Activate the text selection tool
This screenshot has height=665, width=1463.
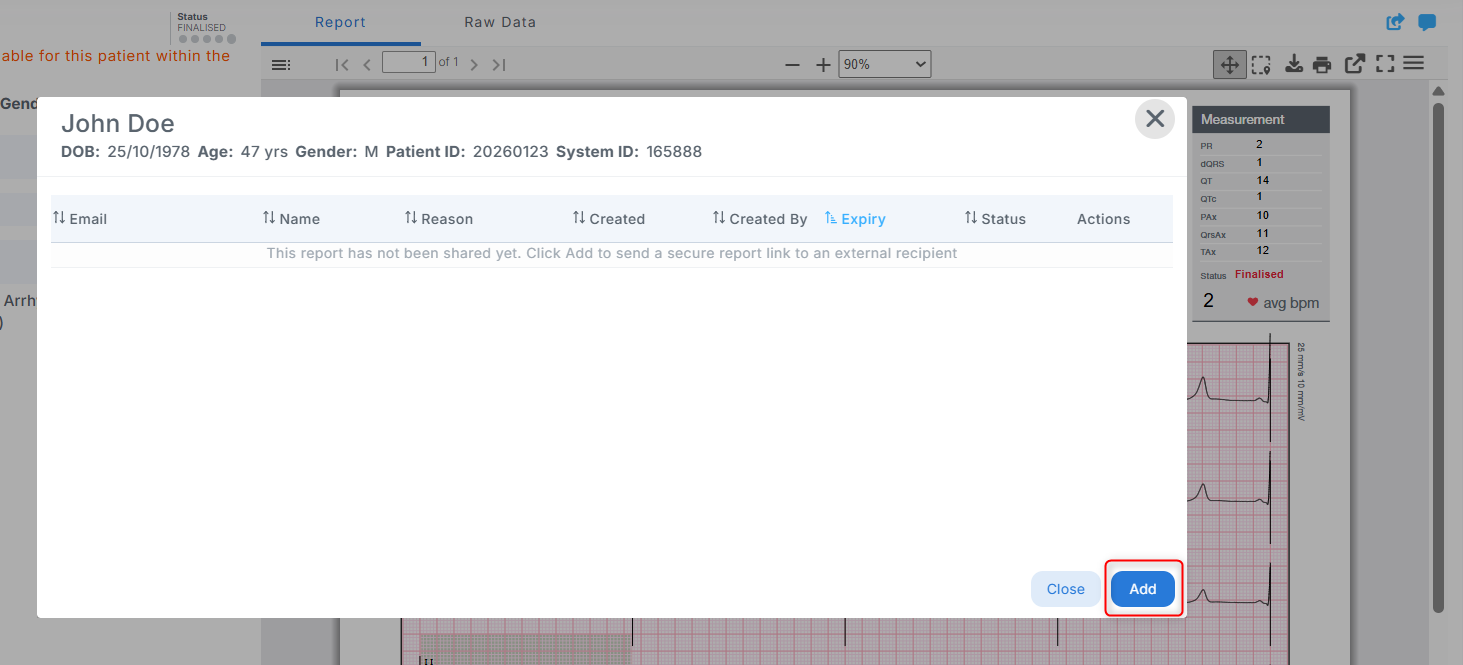tap(1261, 63)
